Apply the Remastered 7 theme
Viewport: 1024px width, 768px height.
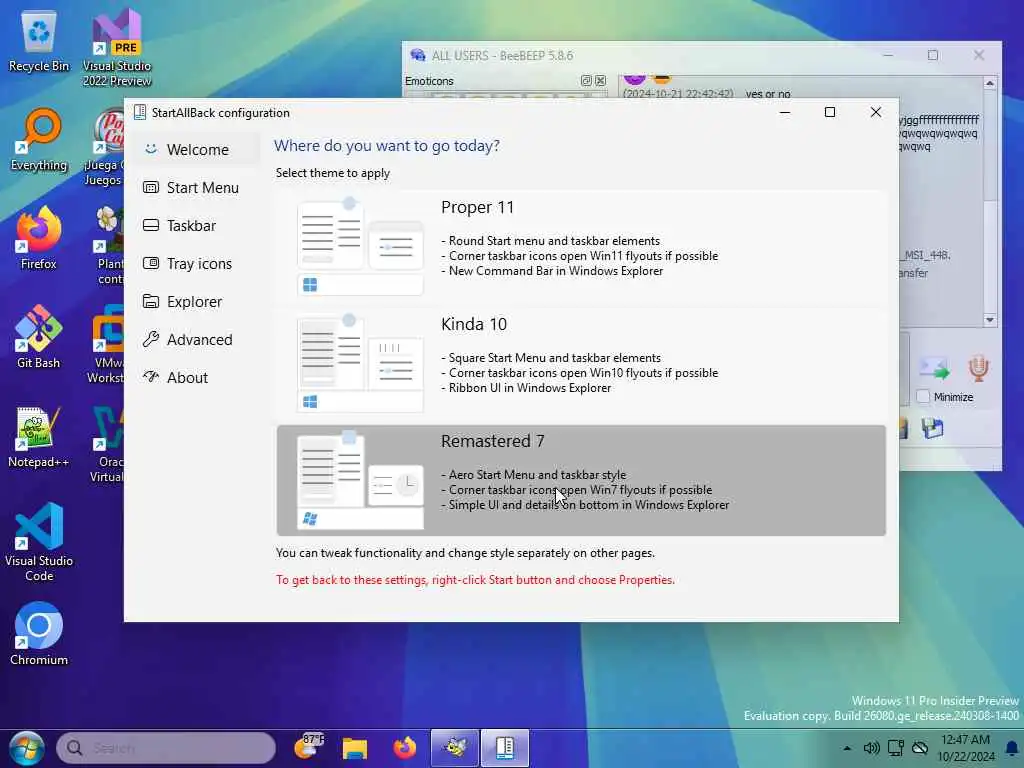pyautogui.click(x=581, y=480)
